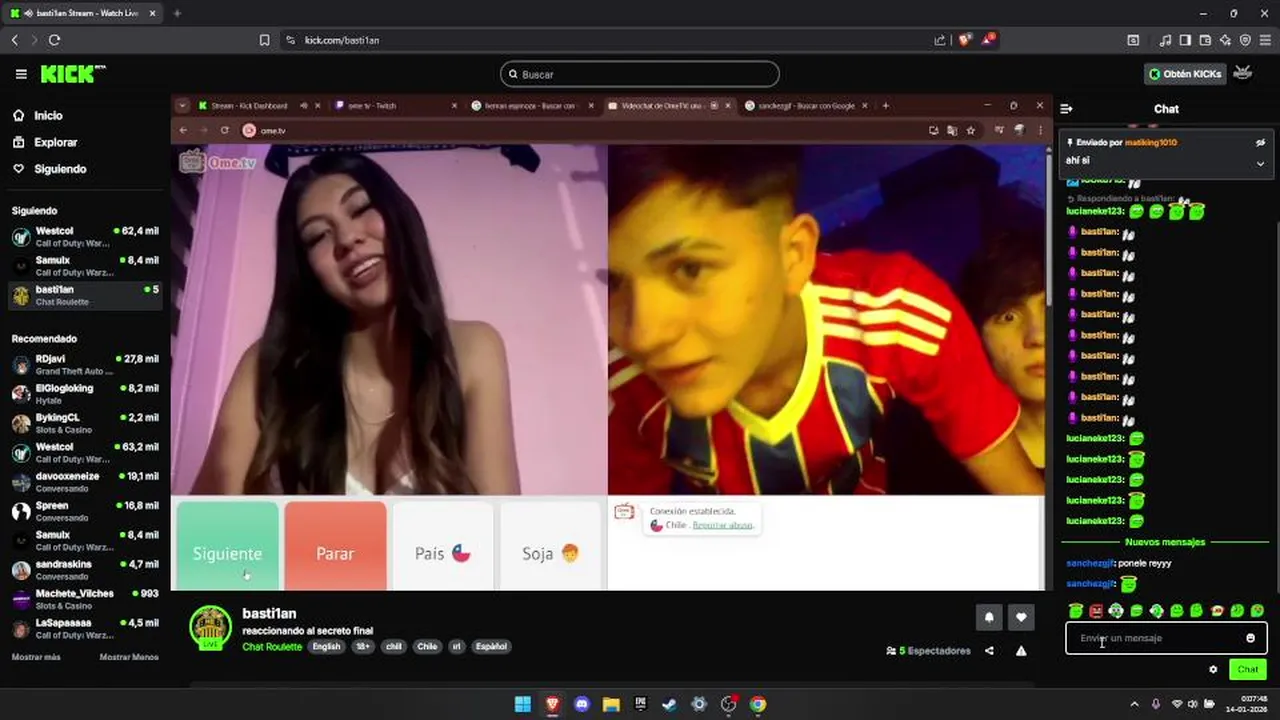The width and height of the screenshot is (1280, 720).
Task: Reload the page in the browser
Action: coord(54,40)
